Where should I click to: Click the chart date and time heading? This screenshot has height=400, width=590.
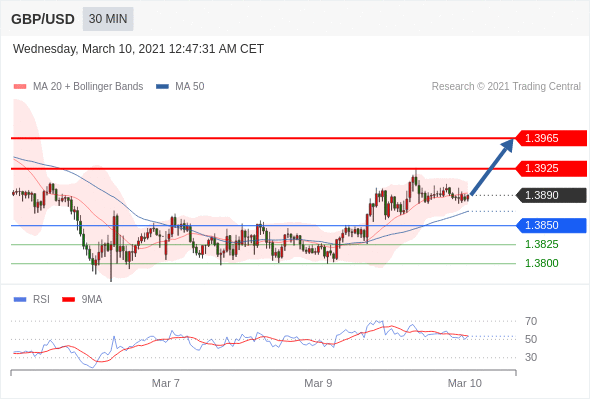138,49
